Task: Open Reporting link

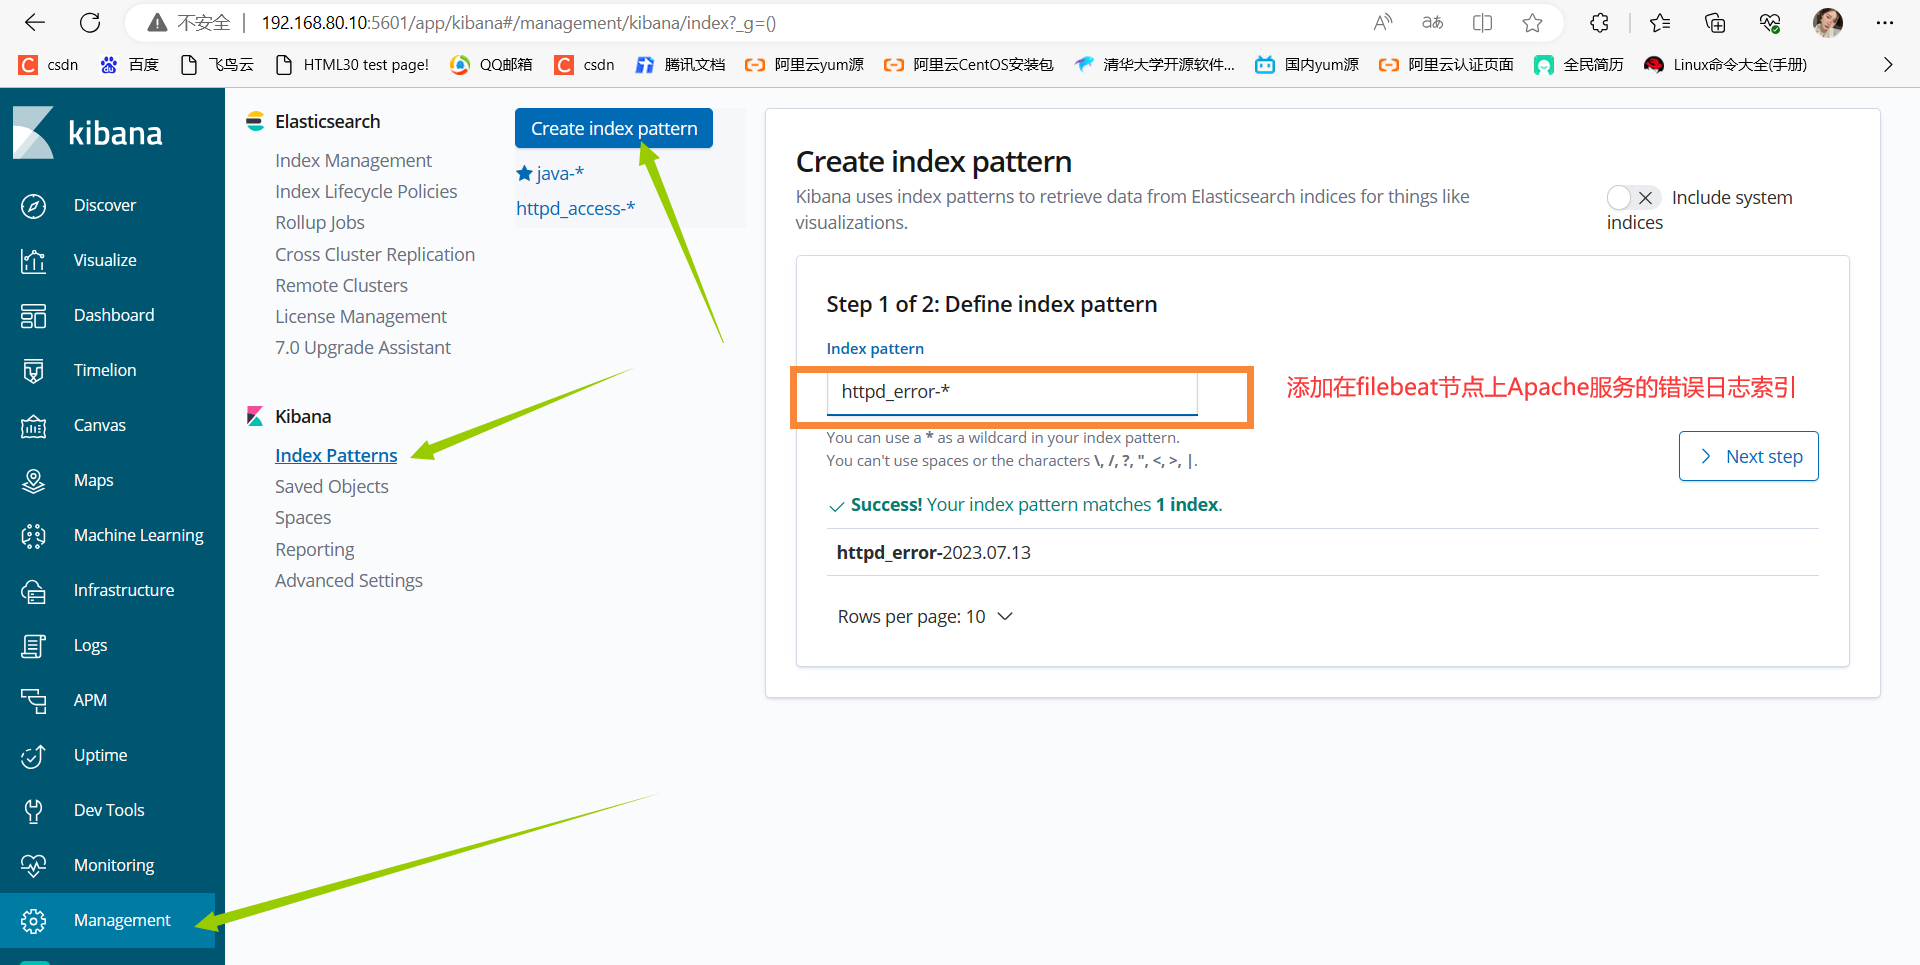Action: pos(315,549)
